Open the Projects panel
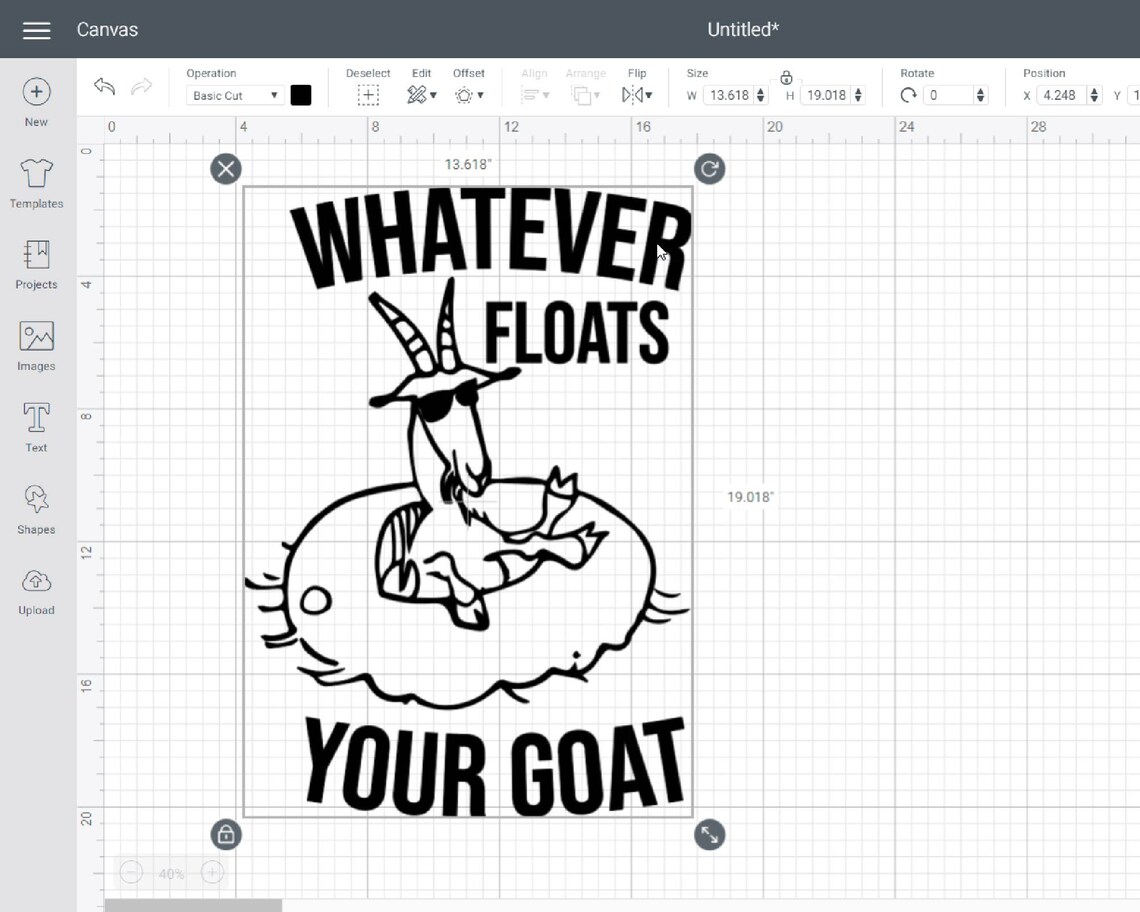1140x912 pixels. click(36, 263)
